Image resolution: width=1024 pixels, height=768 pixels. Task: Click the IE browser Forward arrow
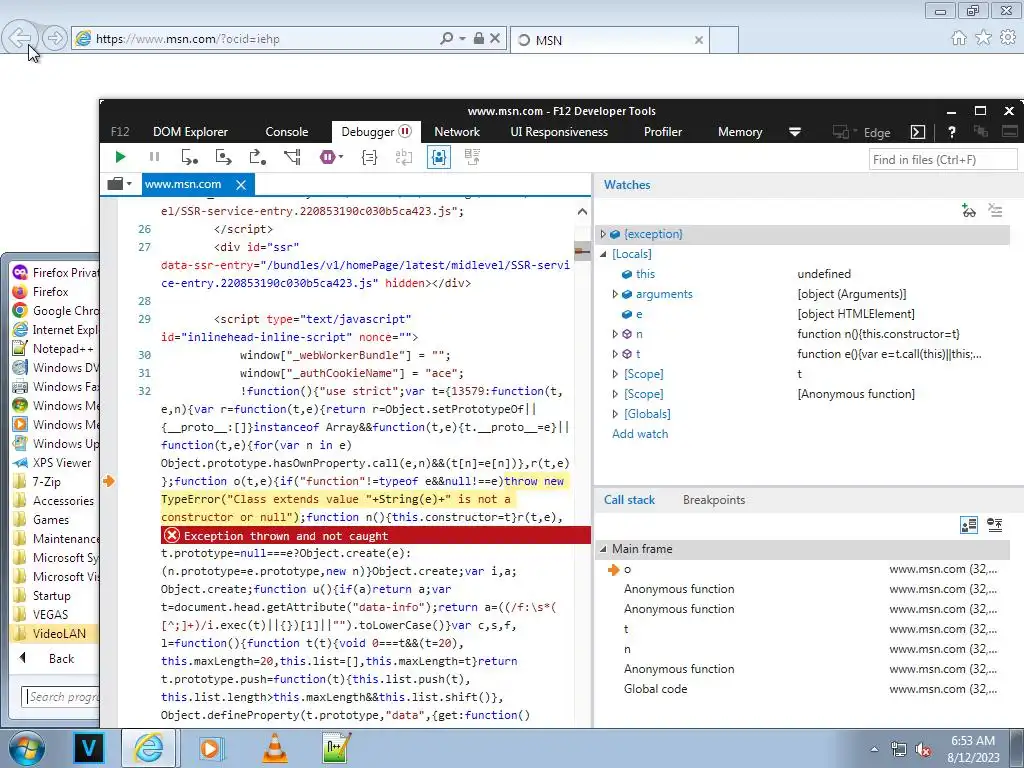point(55,39)
